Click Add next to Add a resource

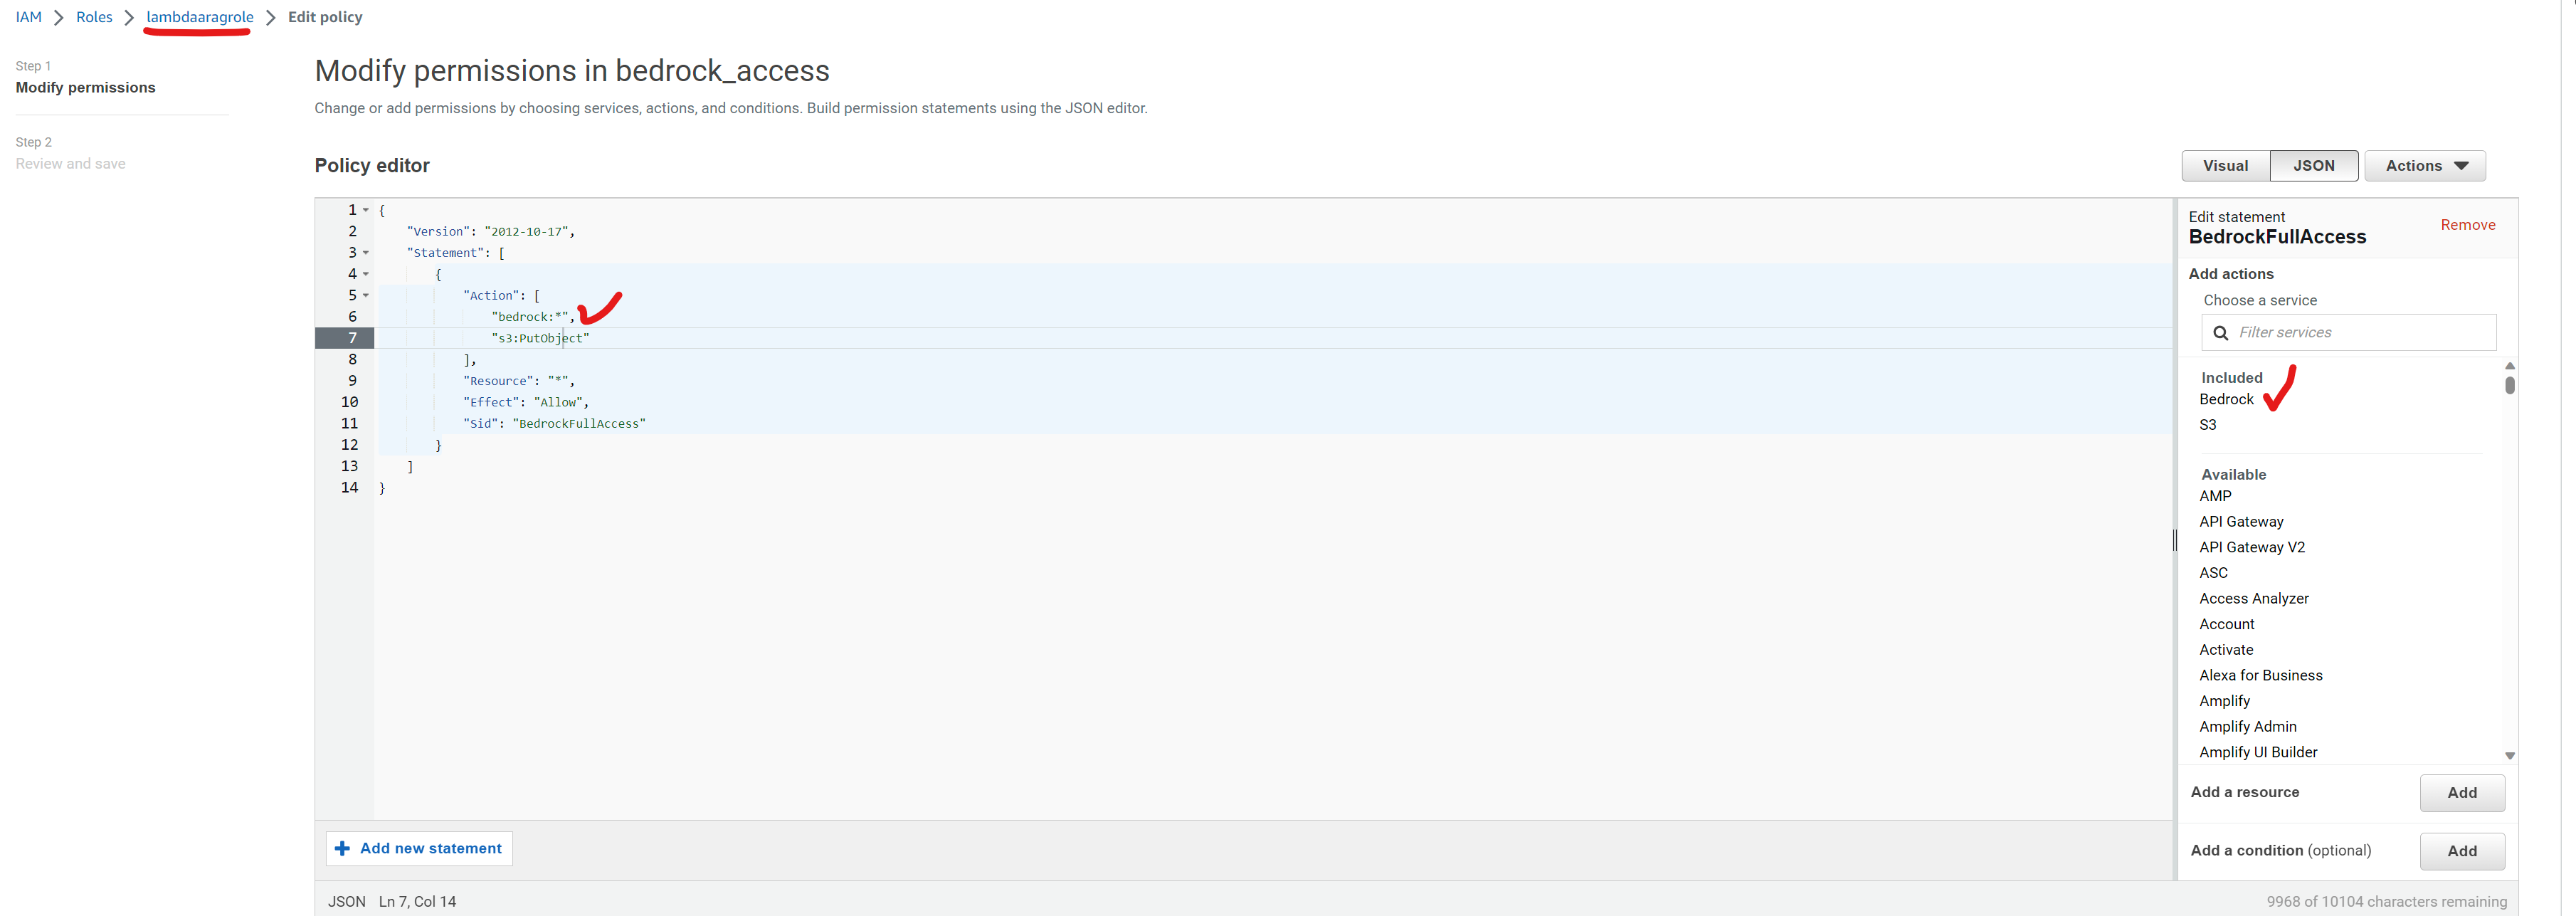[x=2462, y=792]
